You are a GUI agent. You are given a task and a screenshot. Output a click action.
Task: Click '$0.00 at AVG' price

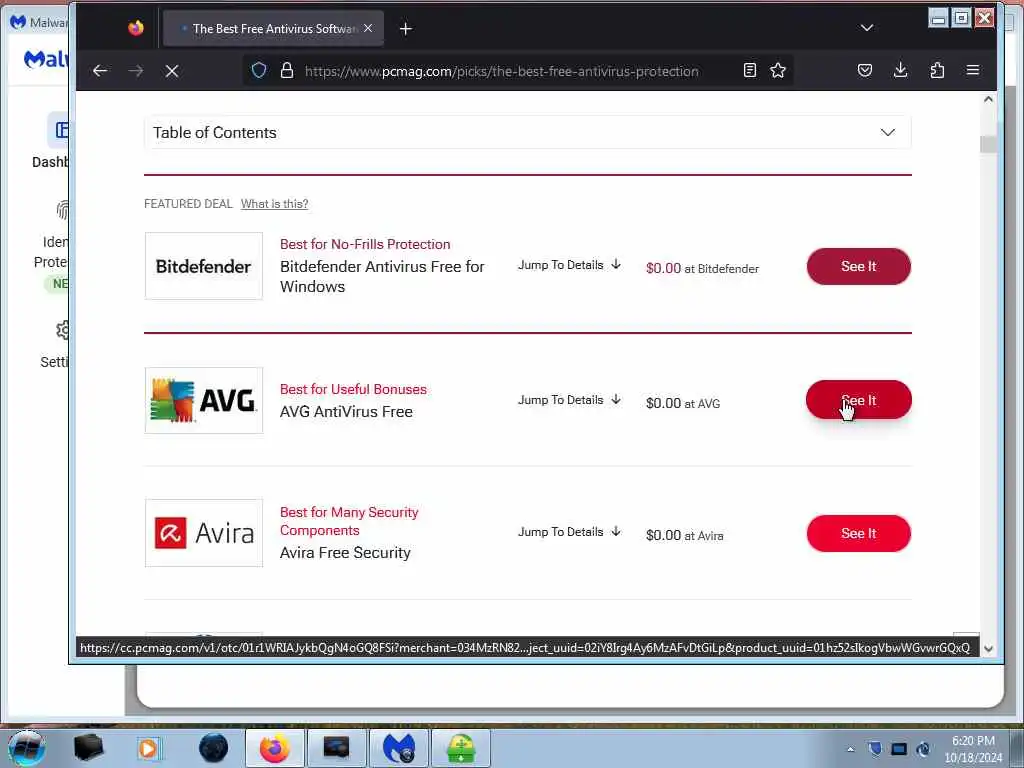[682, 404]
